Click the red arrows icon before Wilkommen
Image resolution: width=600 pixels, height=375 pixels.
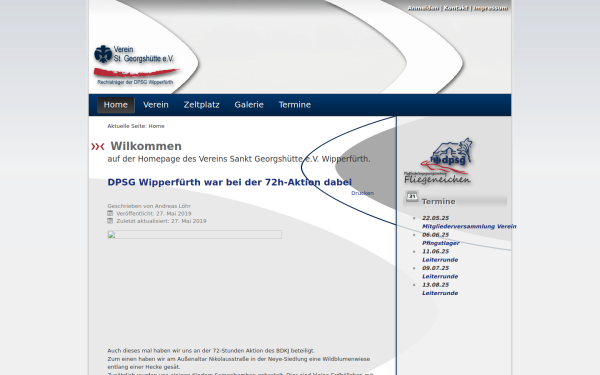tap(98, 146)
